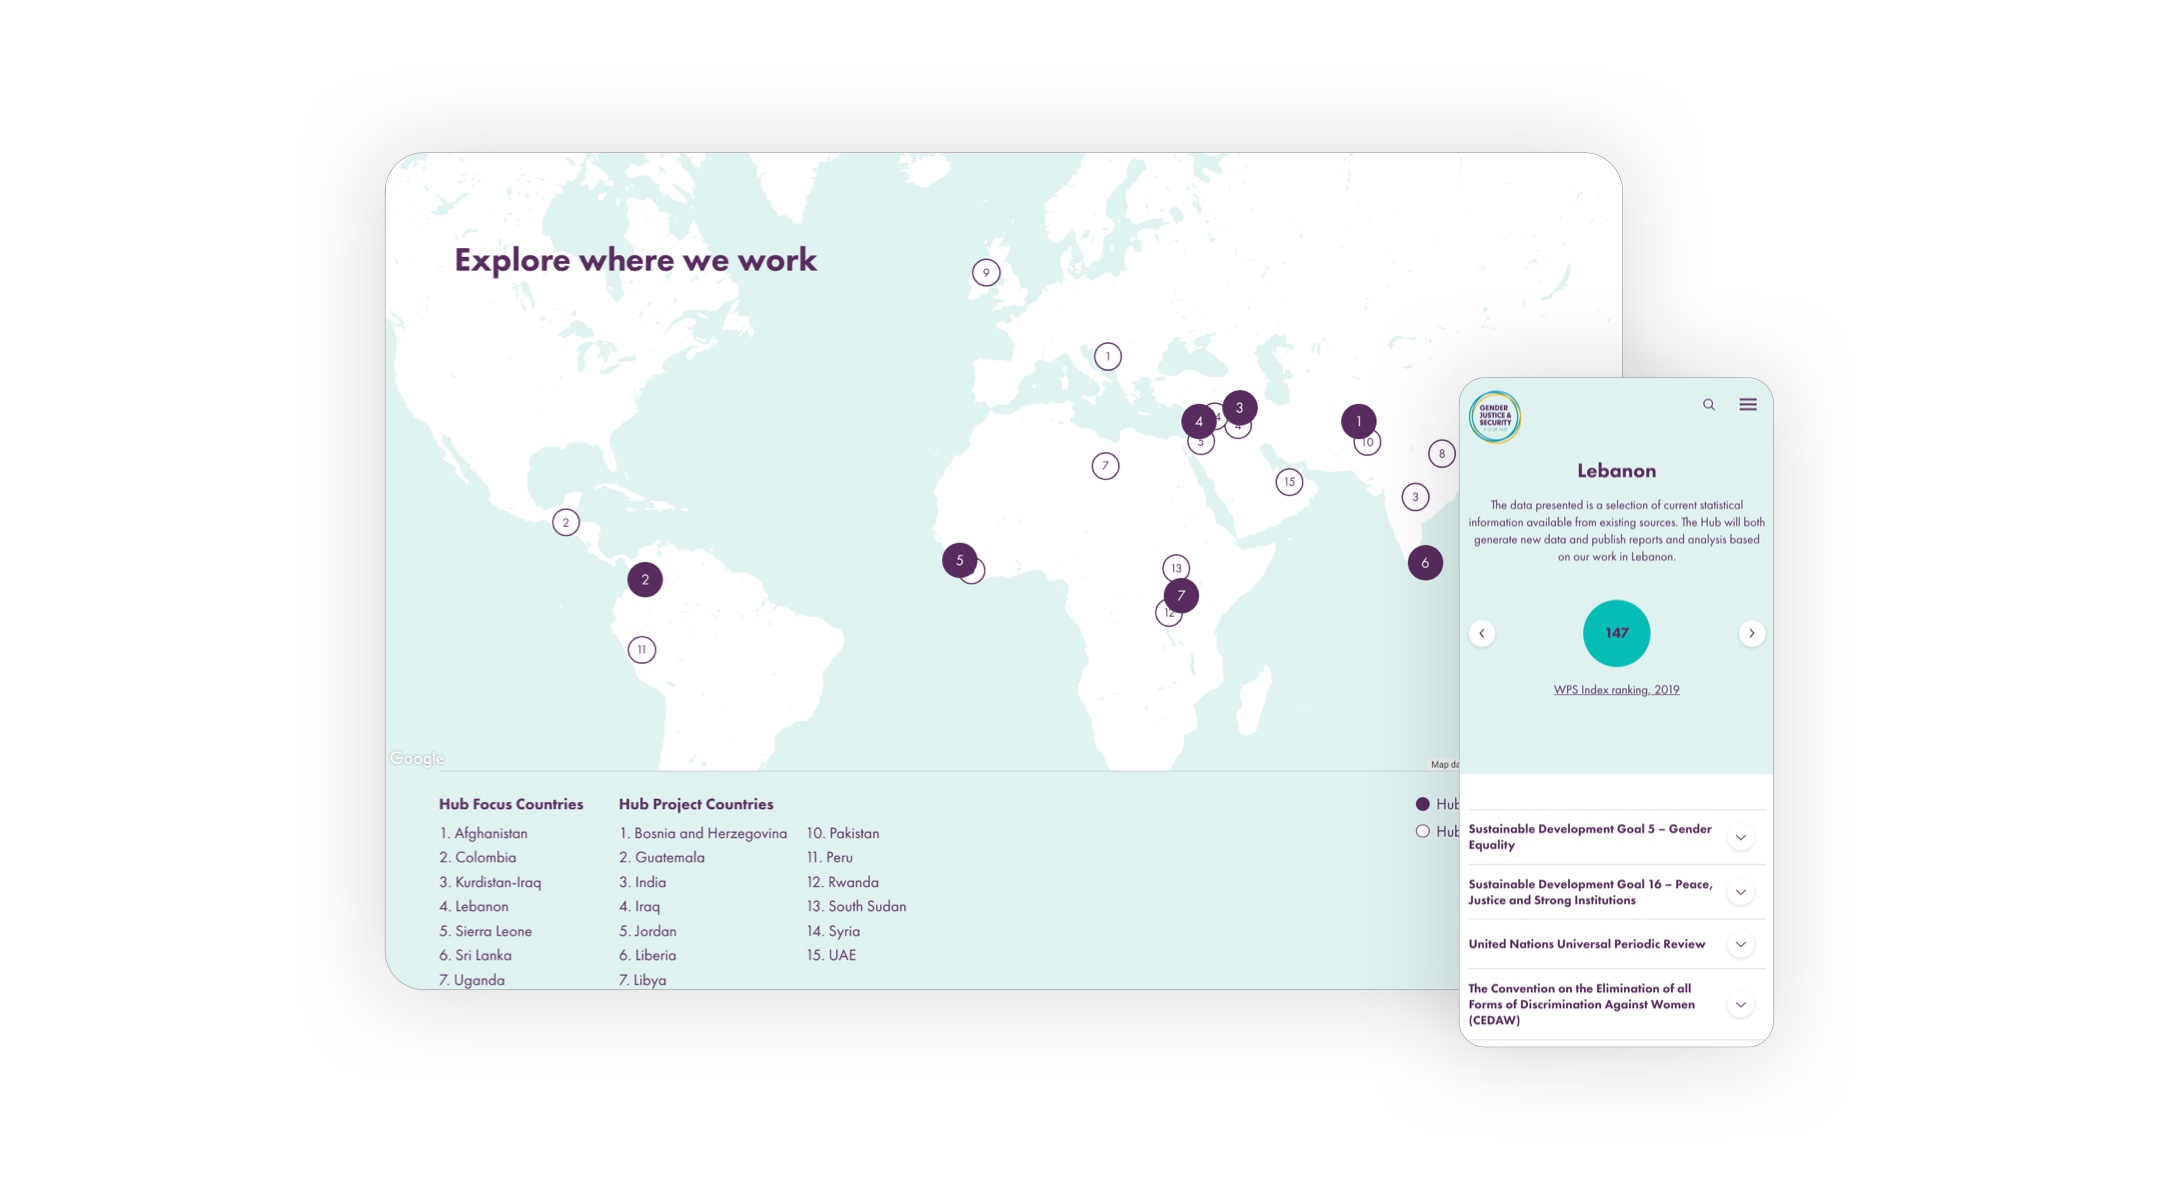This screenshot has width=2160, height=1200.
Task: Go to previous statistic with left arrow
Action: tap(1482, 633)
